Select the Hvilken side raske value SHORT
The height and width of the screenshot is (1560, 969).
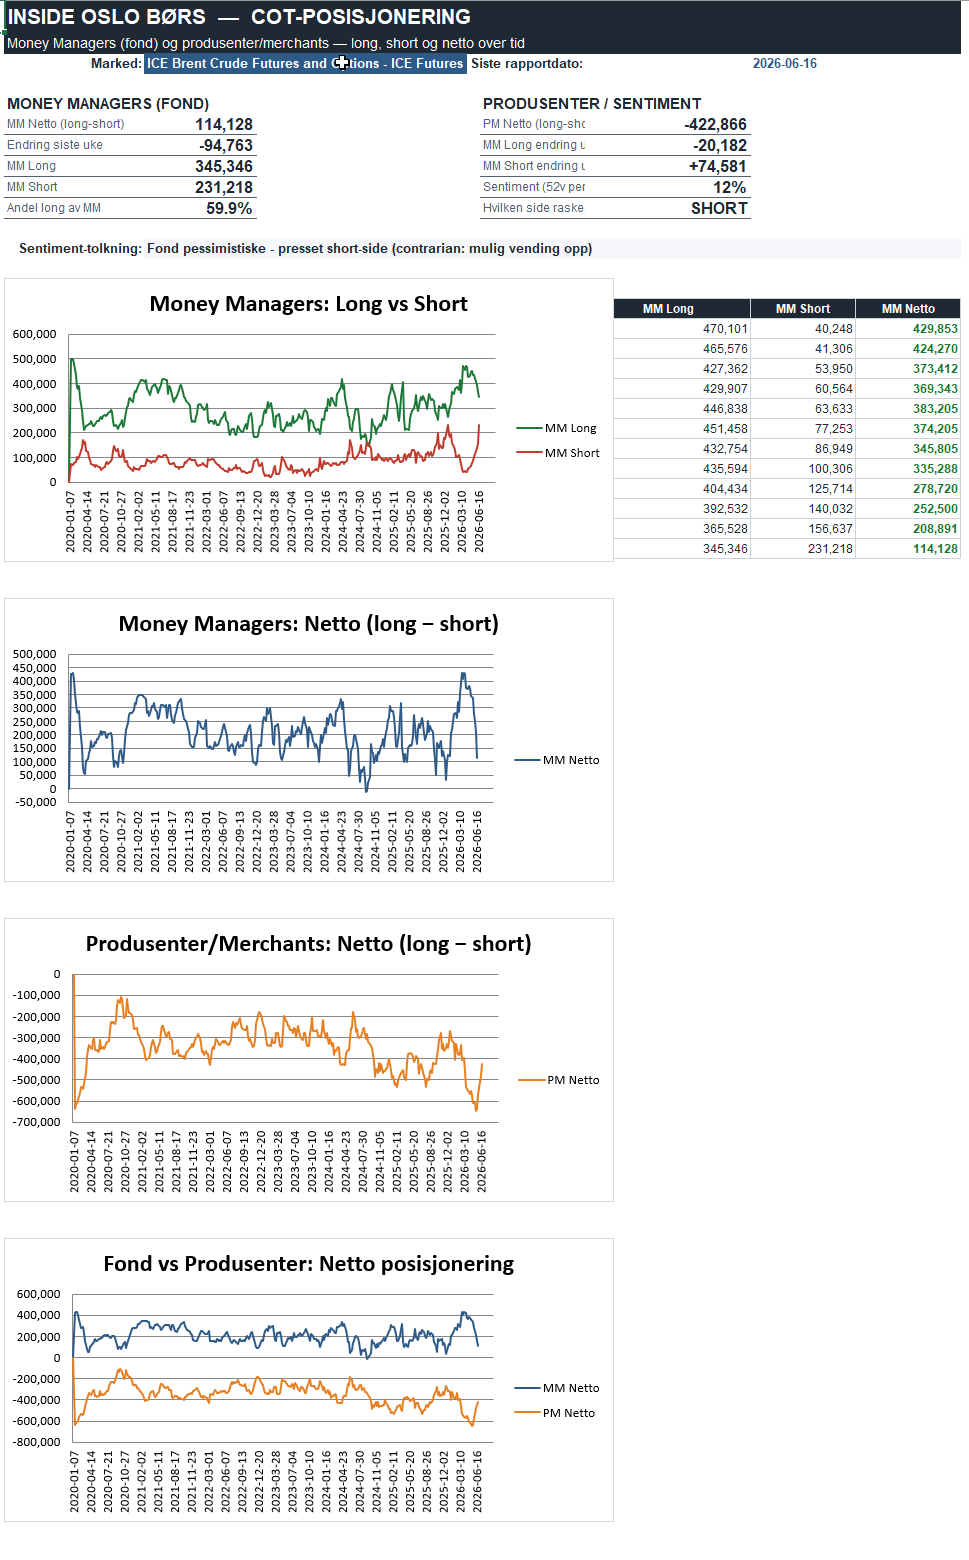pyautogui.click(x=719, y=208)
